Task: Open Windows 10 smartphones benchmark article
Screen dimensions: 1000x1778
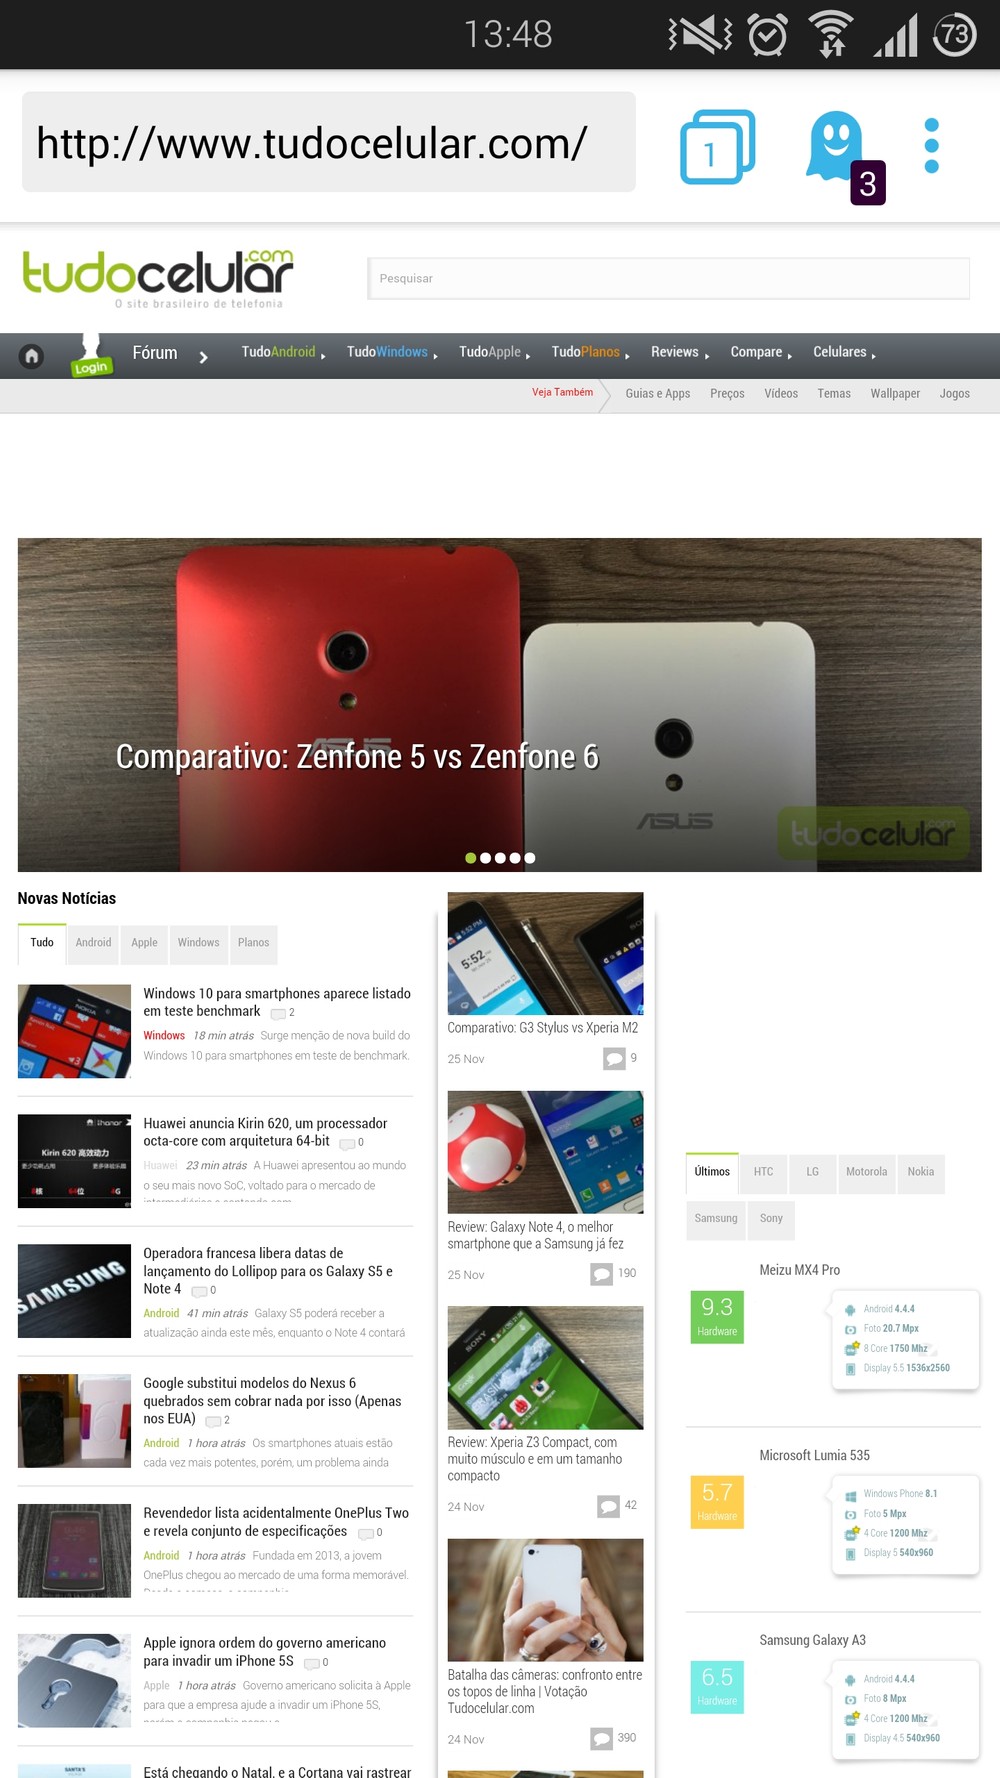Action: point(277,1002)
